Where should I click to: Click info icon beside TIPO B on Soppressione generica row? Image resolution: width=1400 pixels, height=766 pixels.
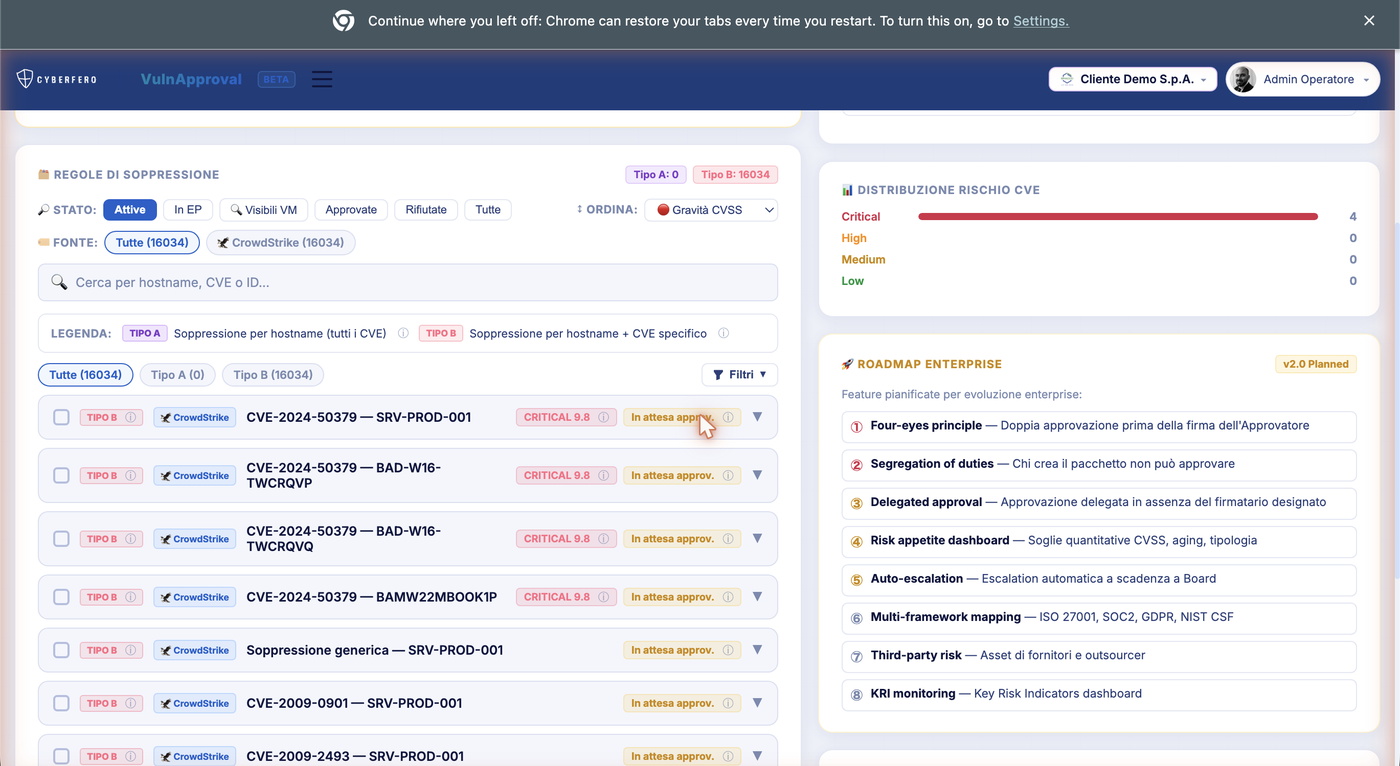pos(131,650)
